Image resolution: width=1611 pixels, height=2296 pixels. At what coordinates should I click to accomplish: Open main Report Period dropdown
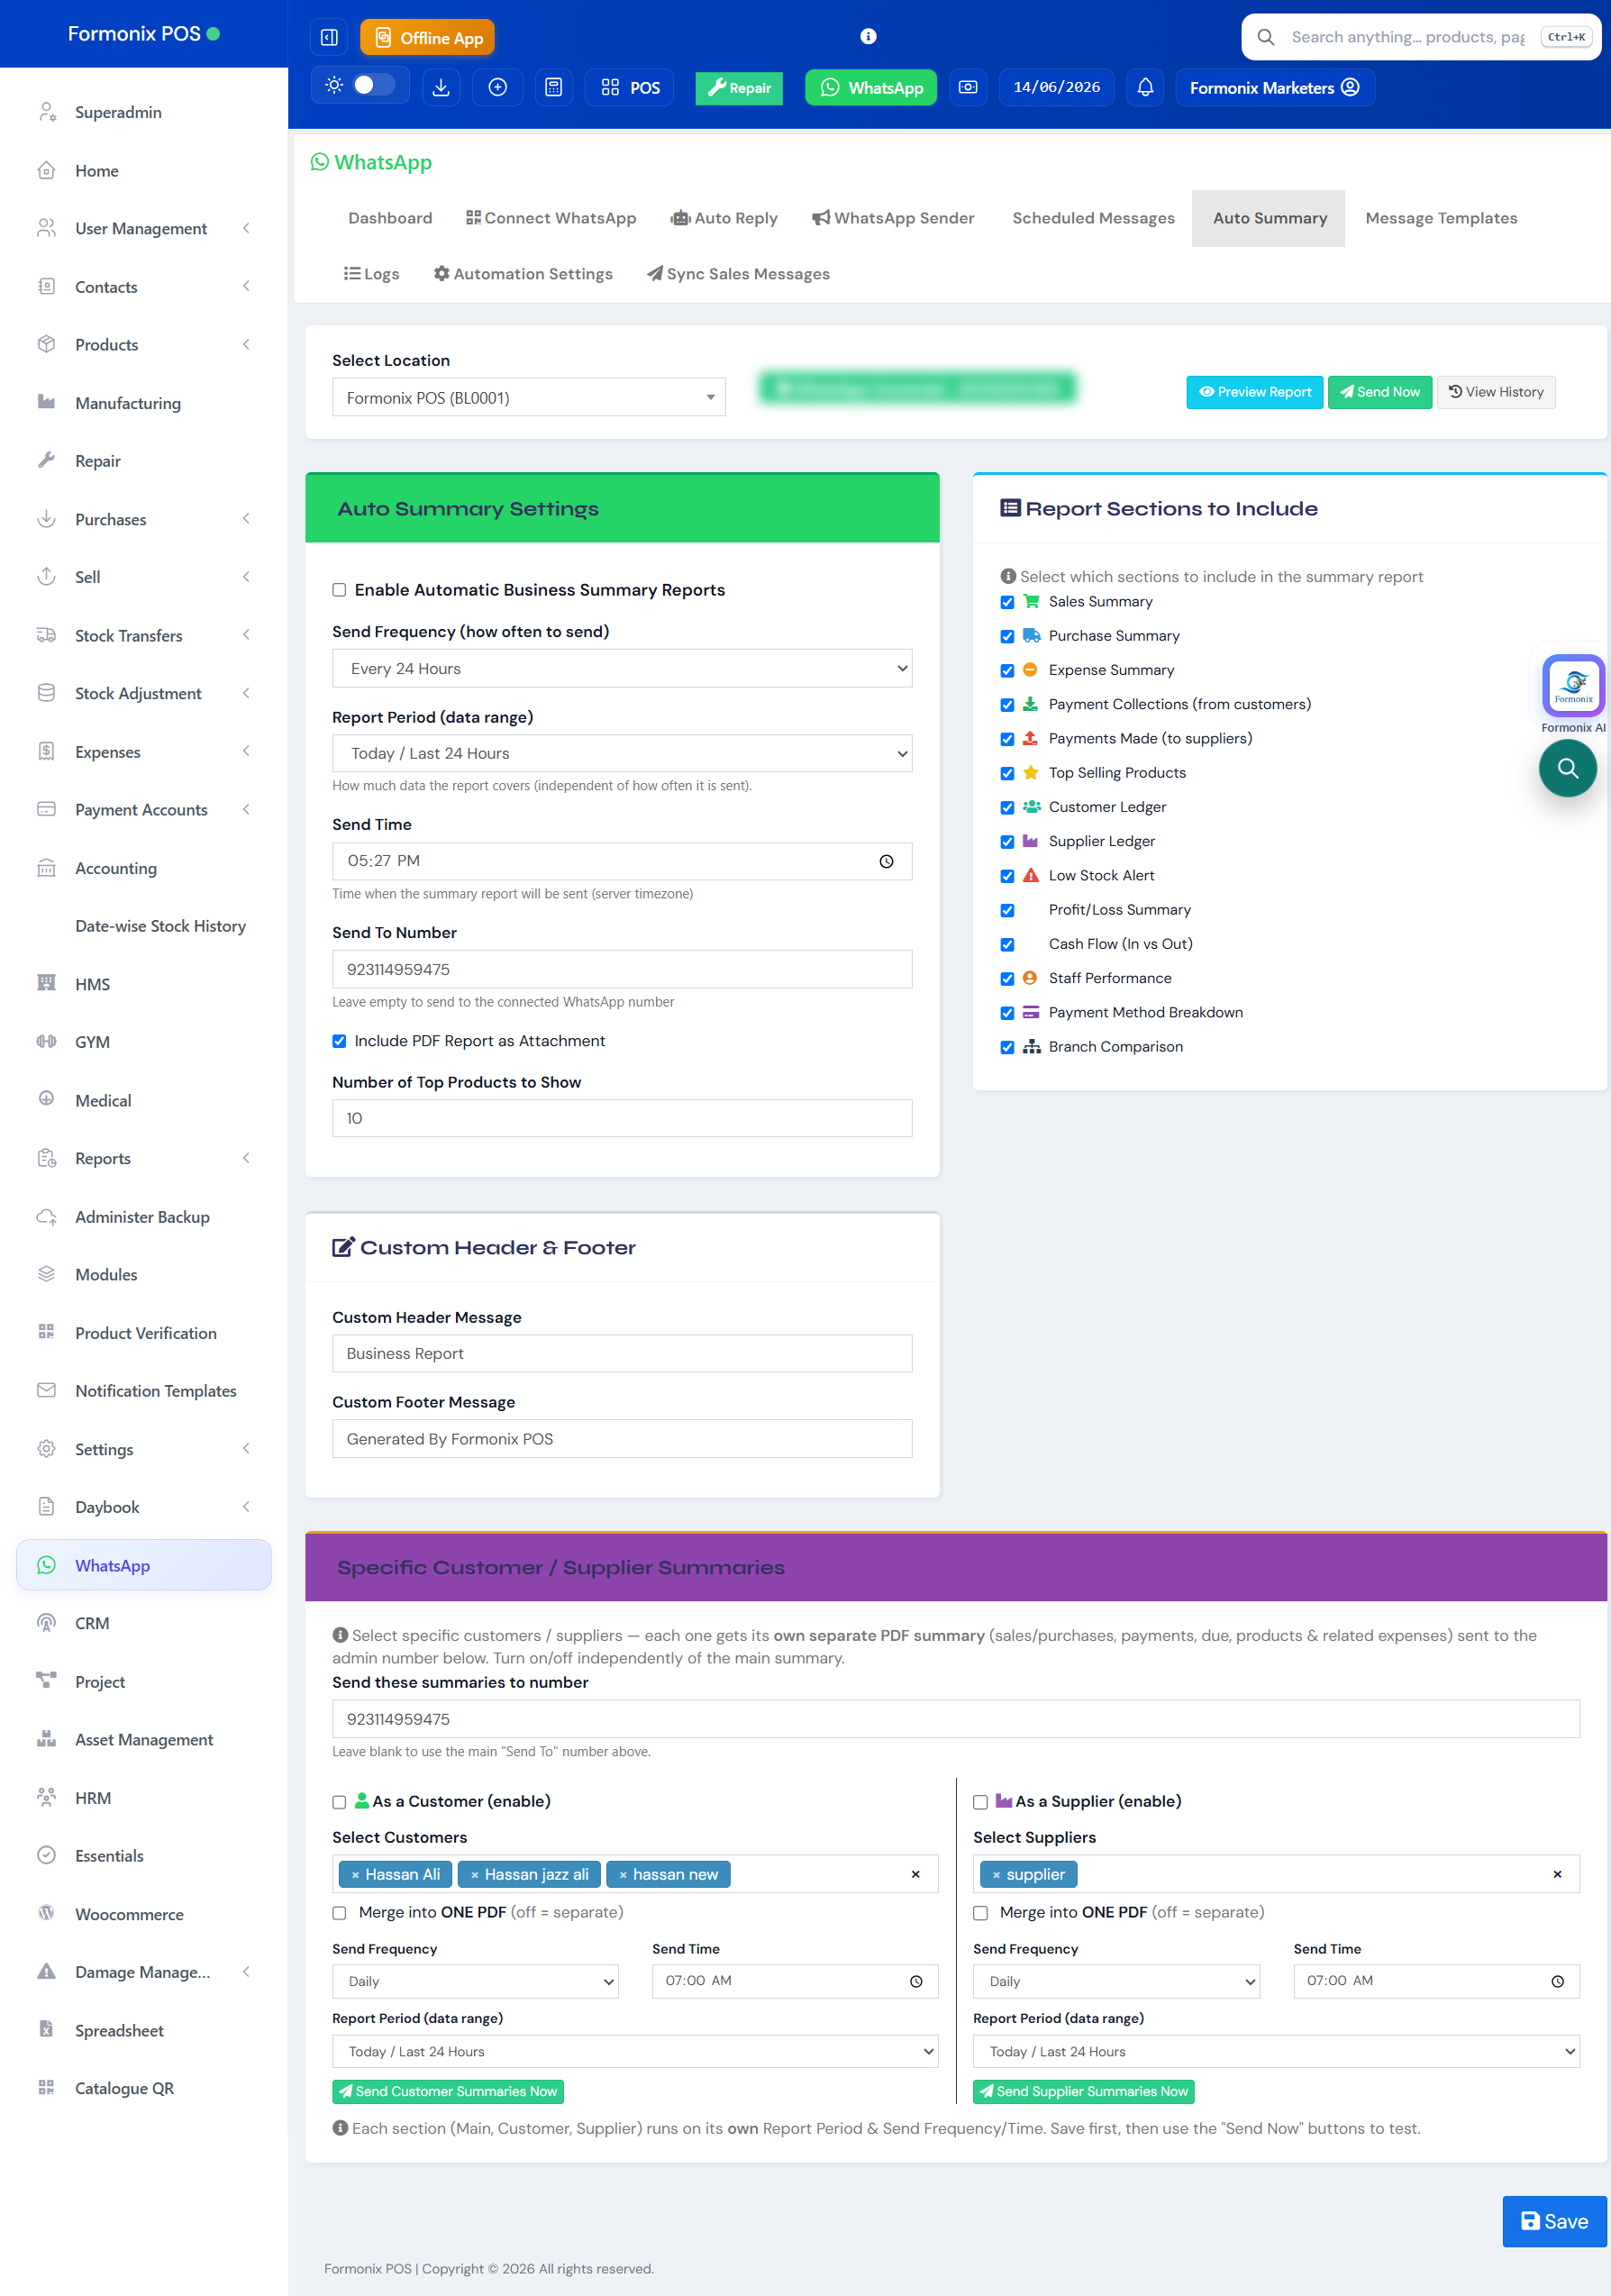tap(622, 754)
